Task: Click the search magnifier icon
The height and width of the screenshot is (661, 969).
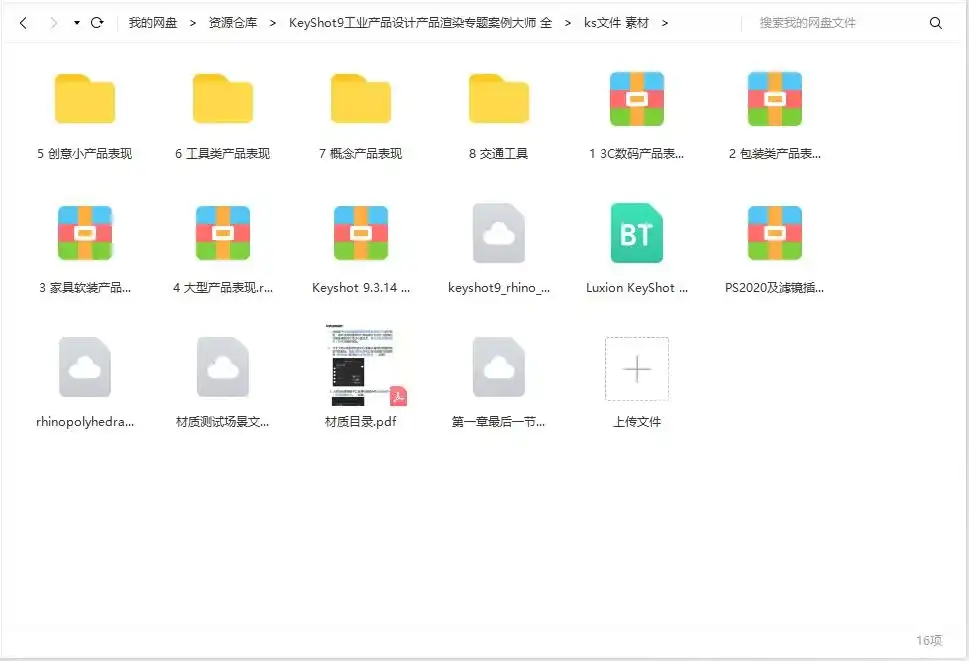Action: pyautogui.click(x=935, y=21)
